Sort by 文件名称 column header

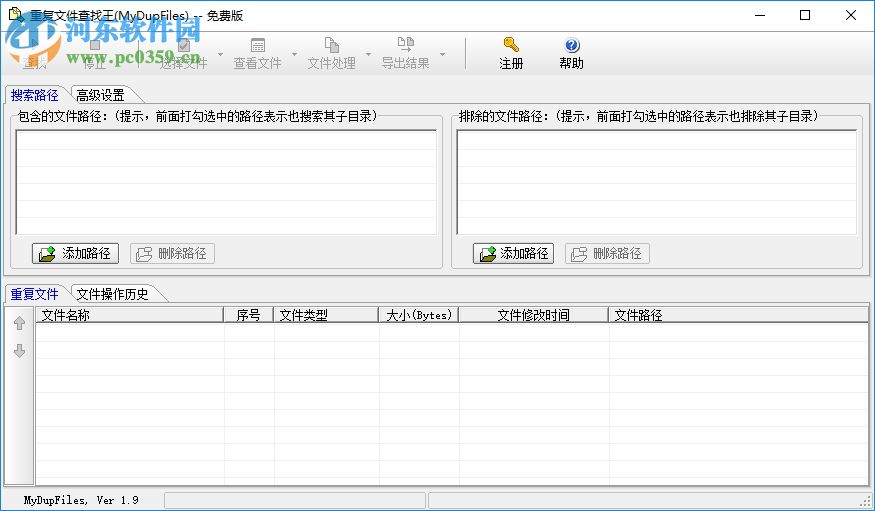coord(129,315)
